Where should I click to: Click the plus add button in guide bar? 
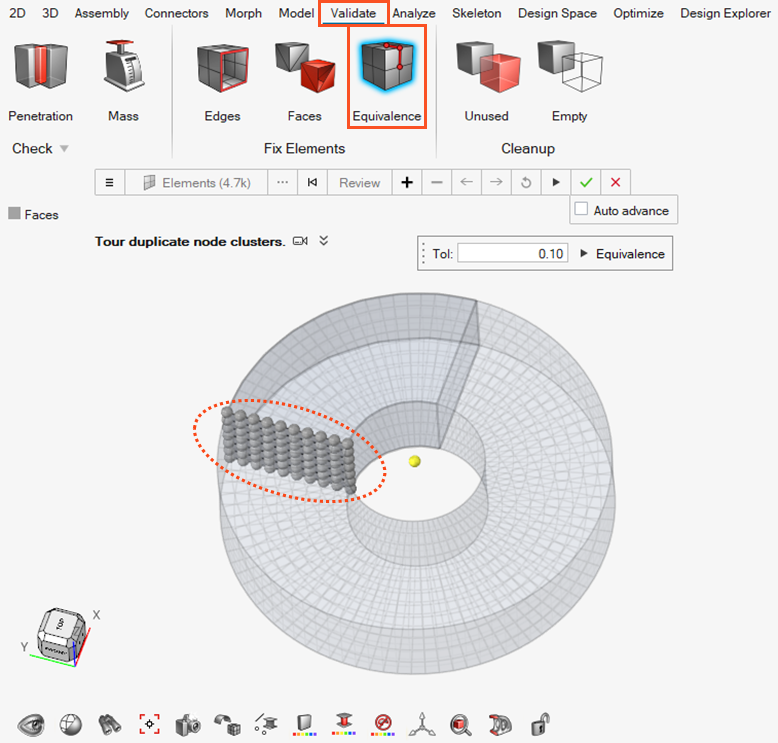click(407, 183)
